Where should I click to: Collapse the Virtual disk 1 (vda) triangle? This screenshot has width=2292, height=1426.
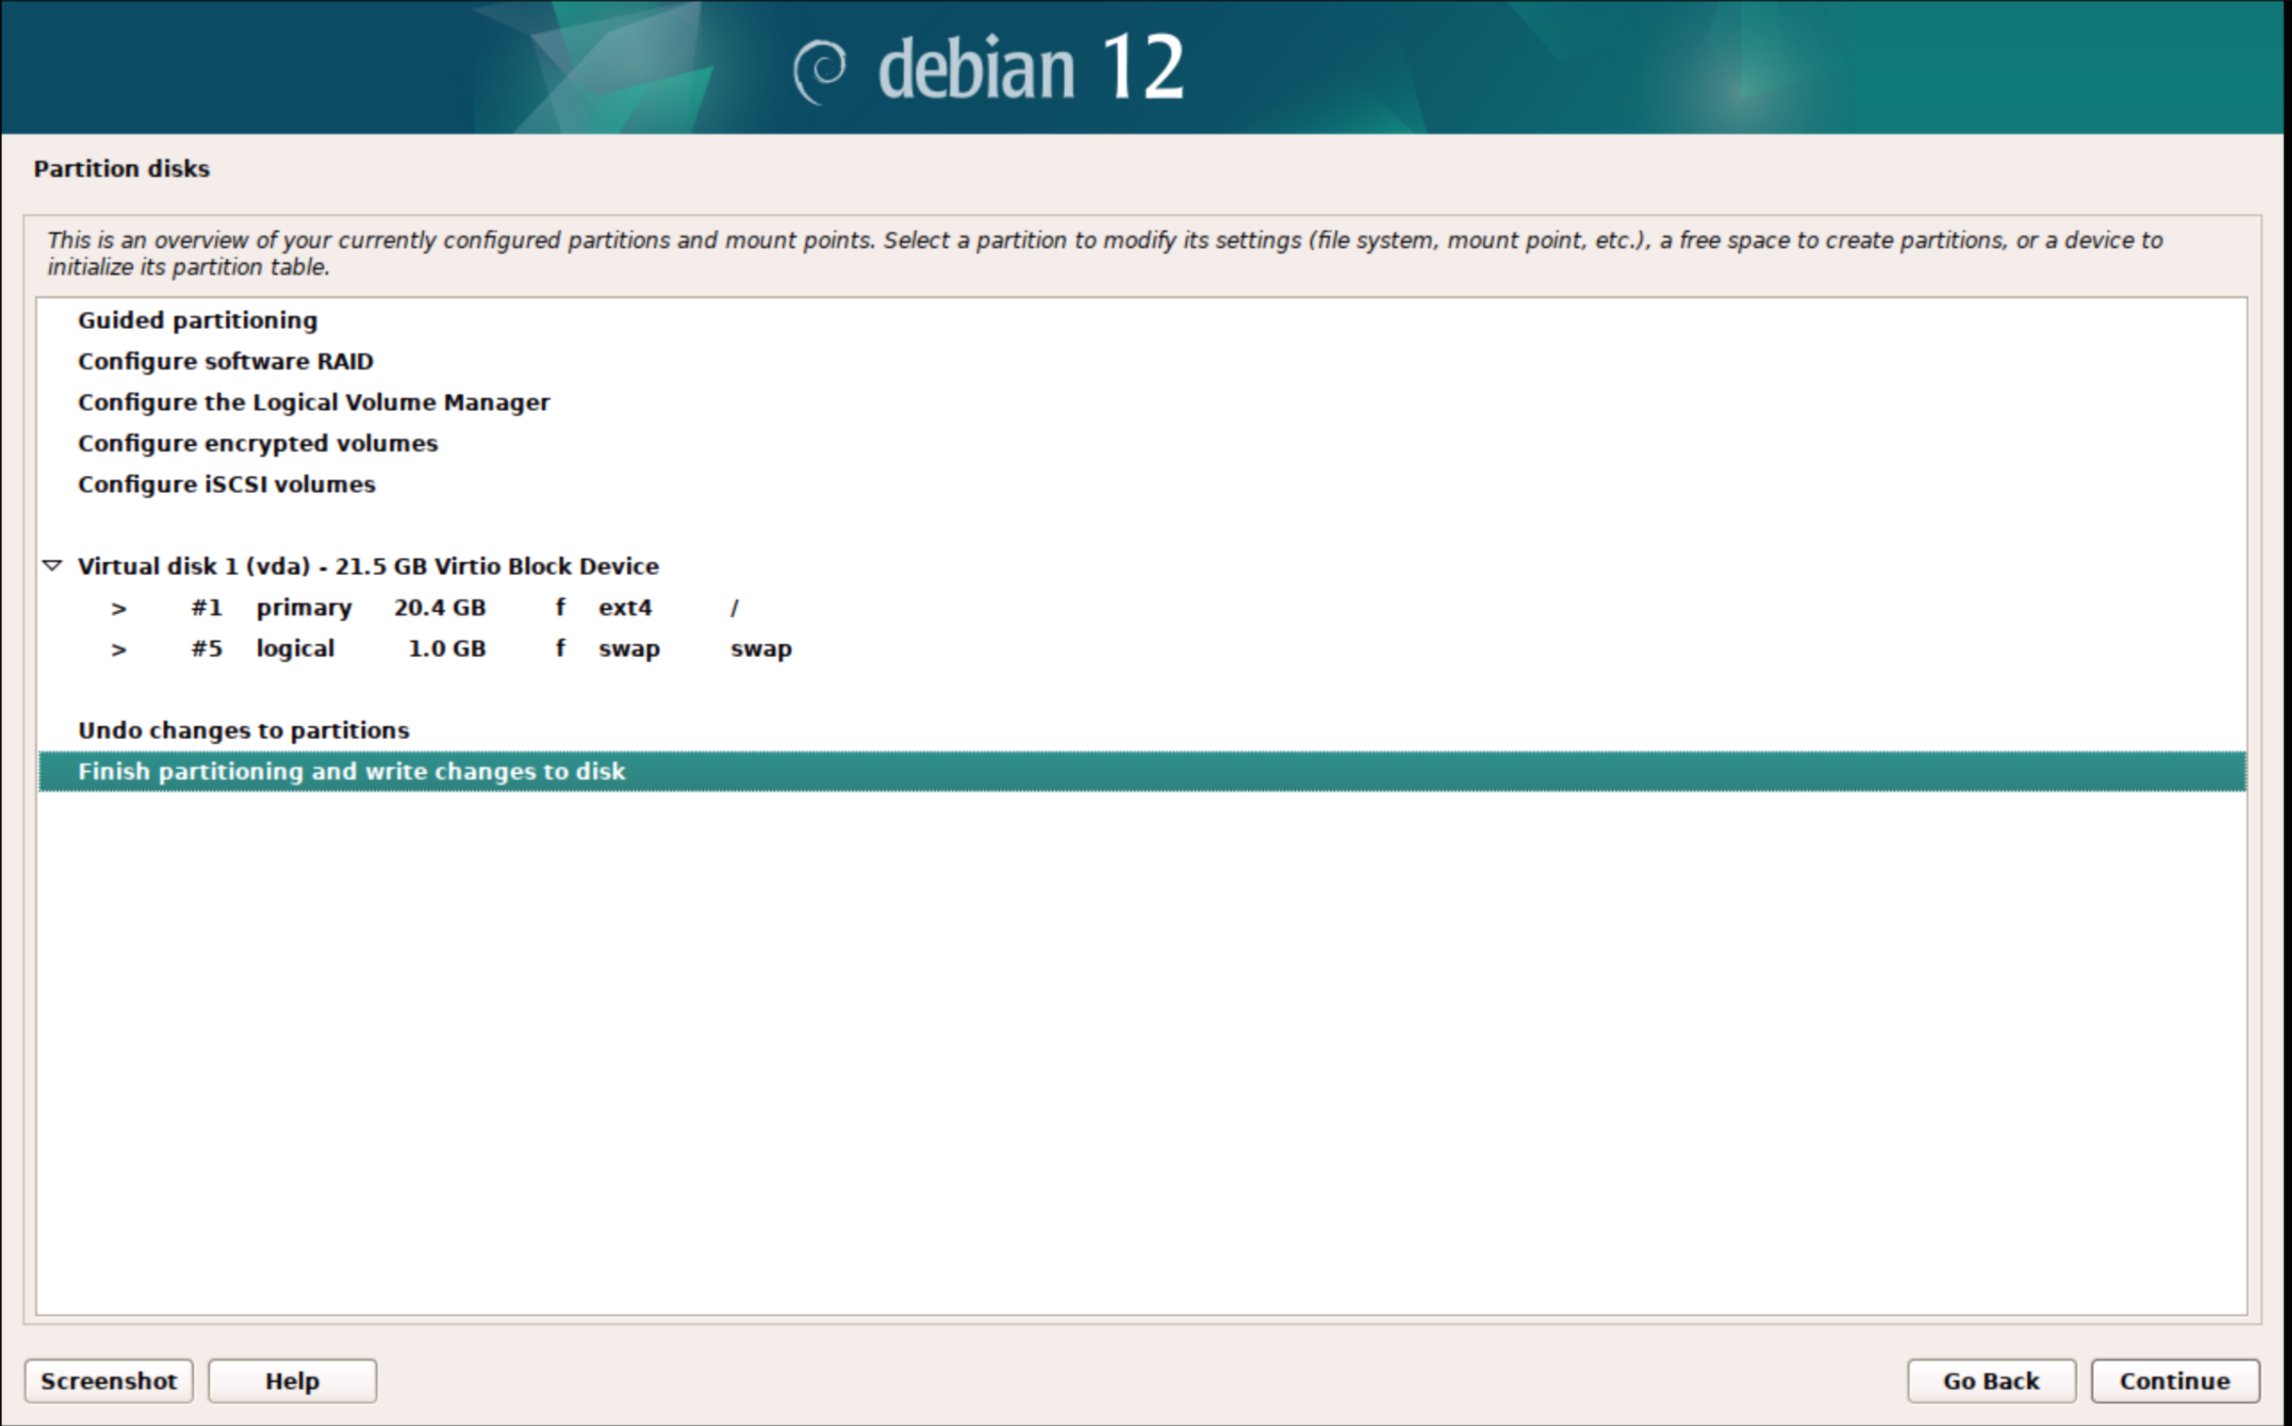(x=53, y=566)
